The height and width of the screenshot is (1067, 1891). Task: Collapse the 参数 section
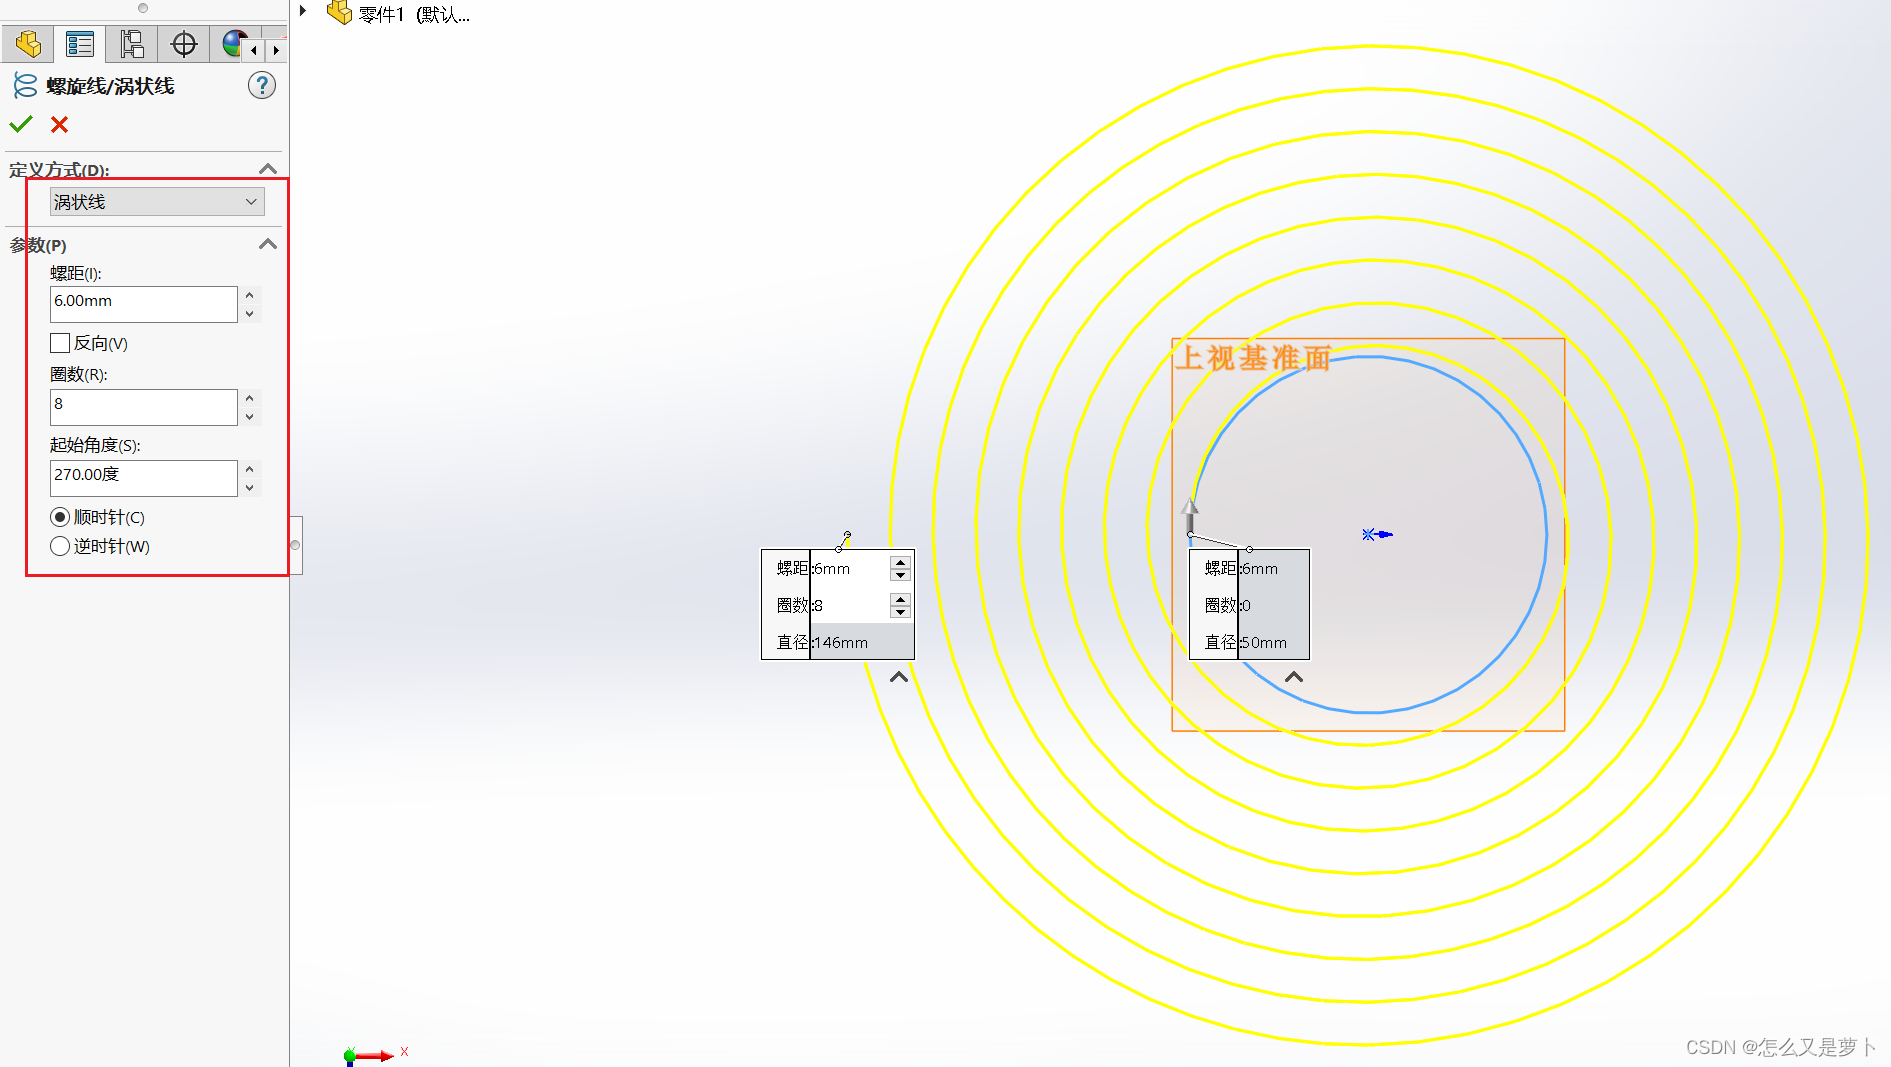point(267,244)
